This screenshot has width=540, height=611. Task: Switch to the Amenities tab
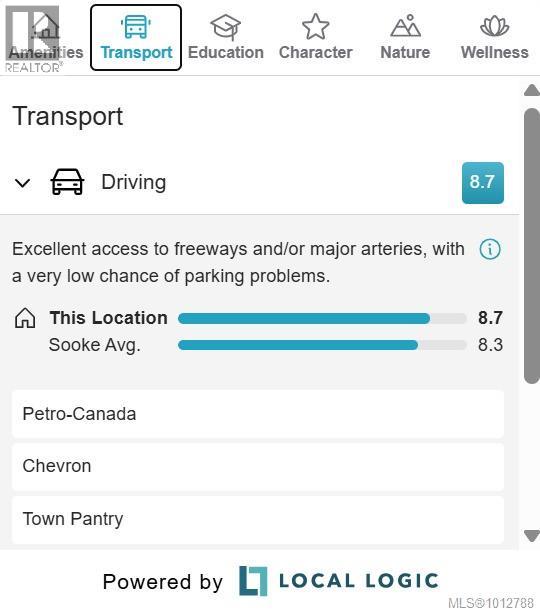pos(46,52)
